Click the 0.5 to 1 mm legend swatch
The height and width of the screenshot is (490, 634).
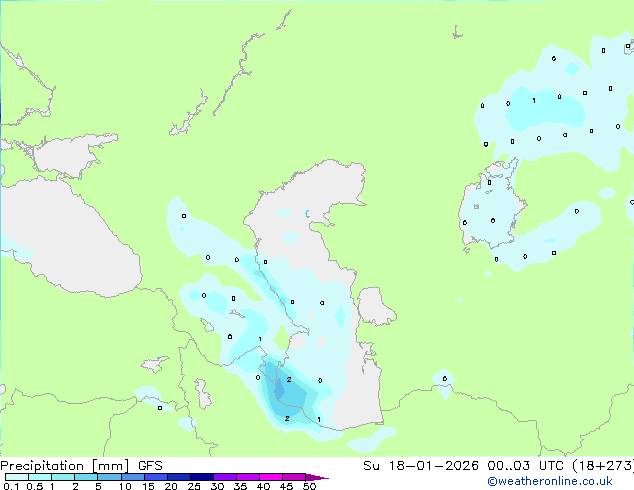coord(40,477)
